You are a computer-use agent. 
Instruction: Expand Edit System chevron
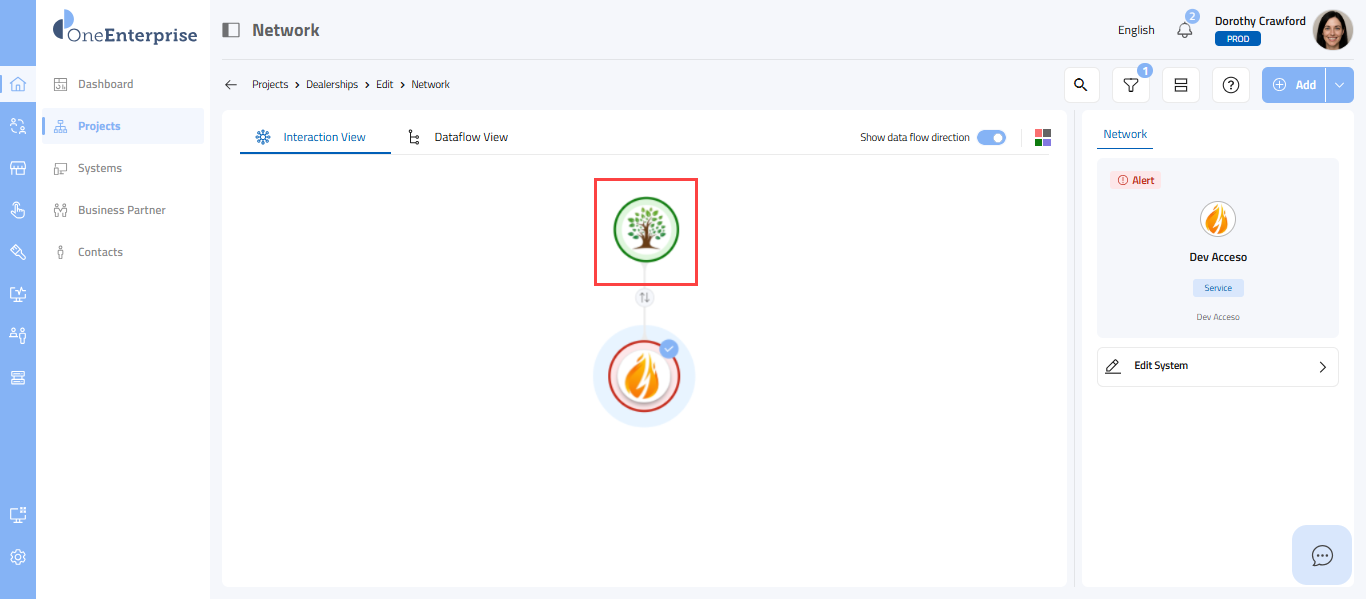point(1322,367)
